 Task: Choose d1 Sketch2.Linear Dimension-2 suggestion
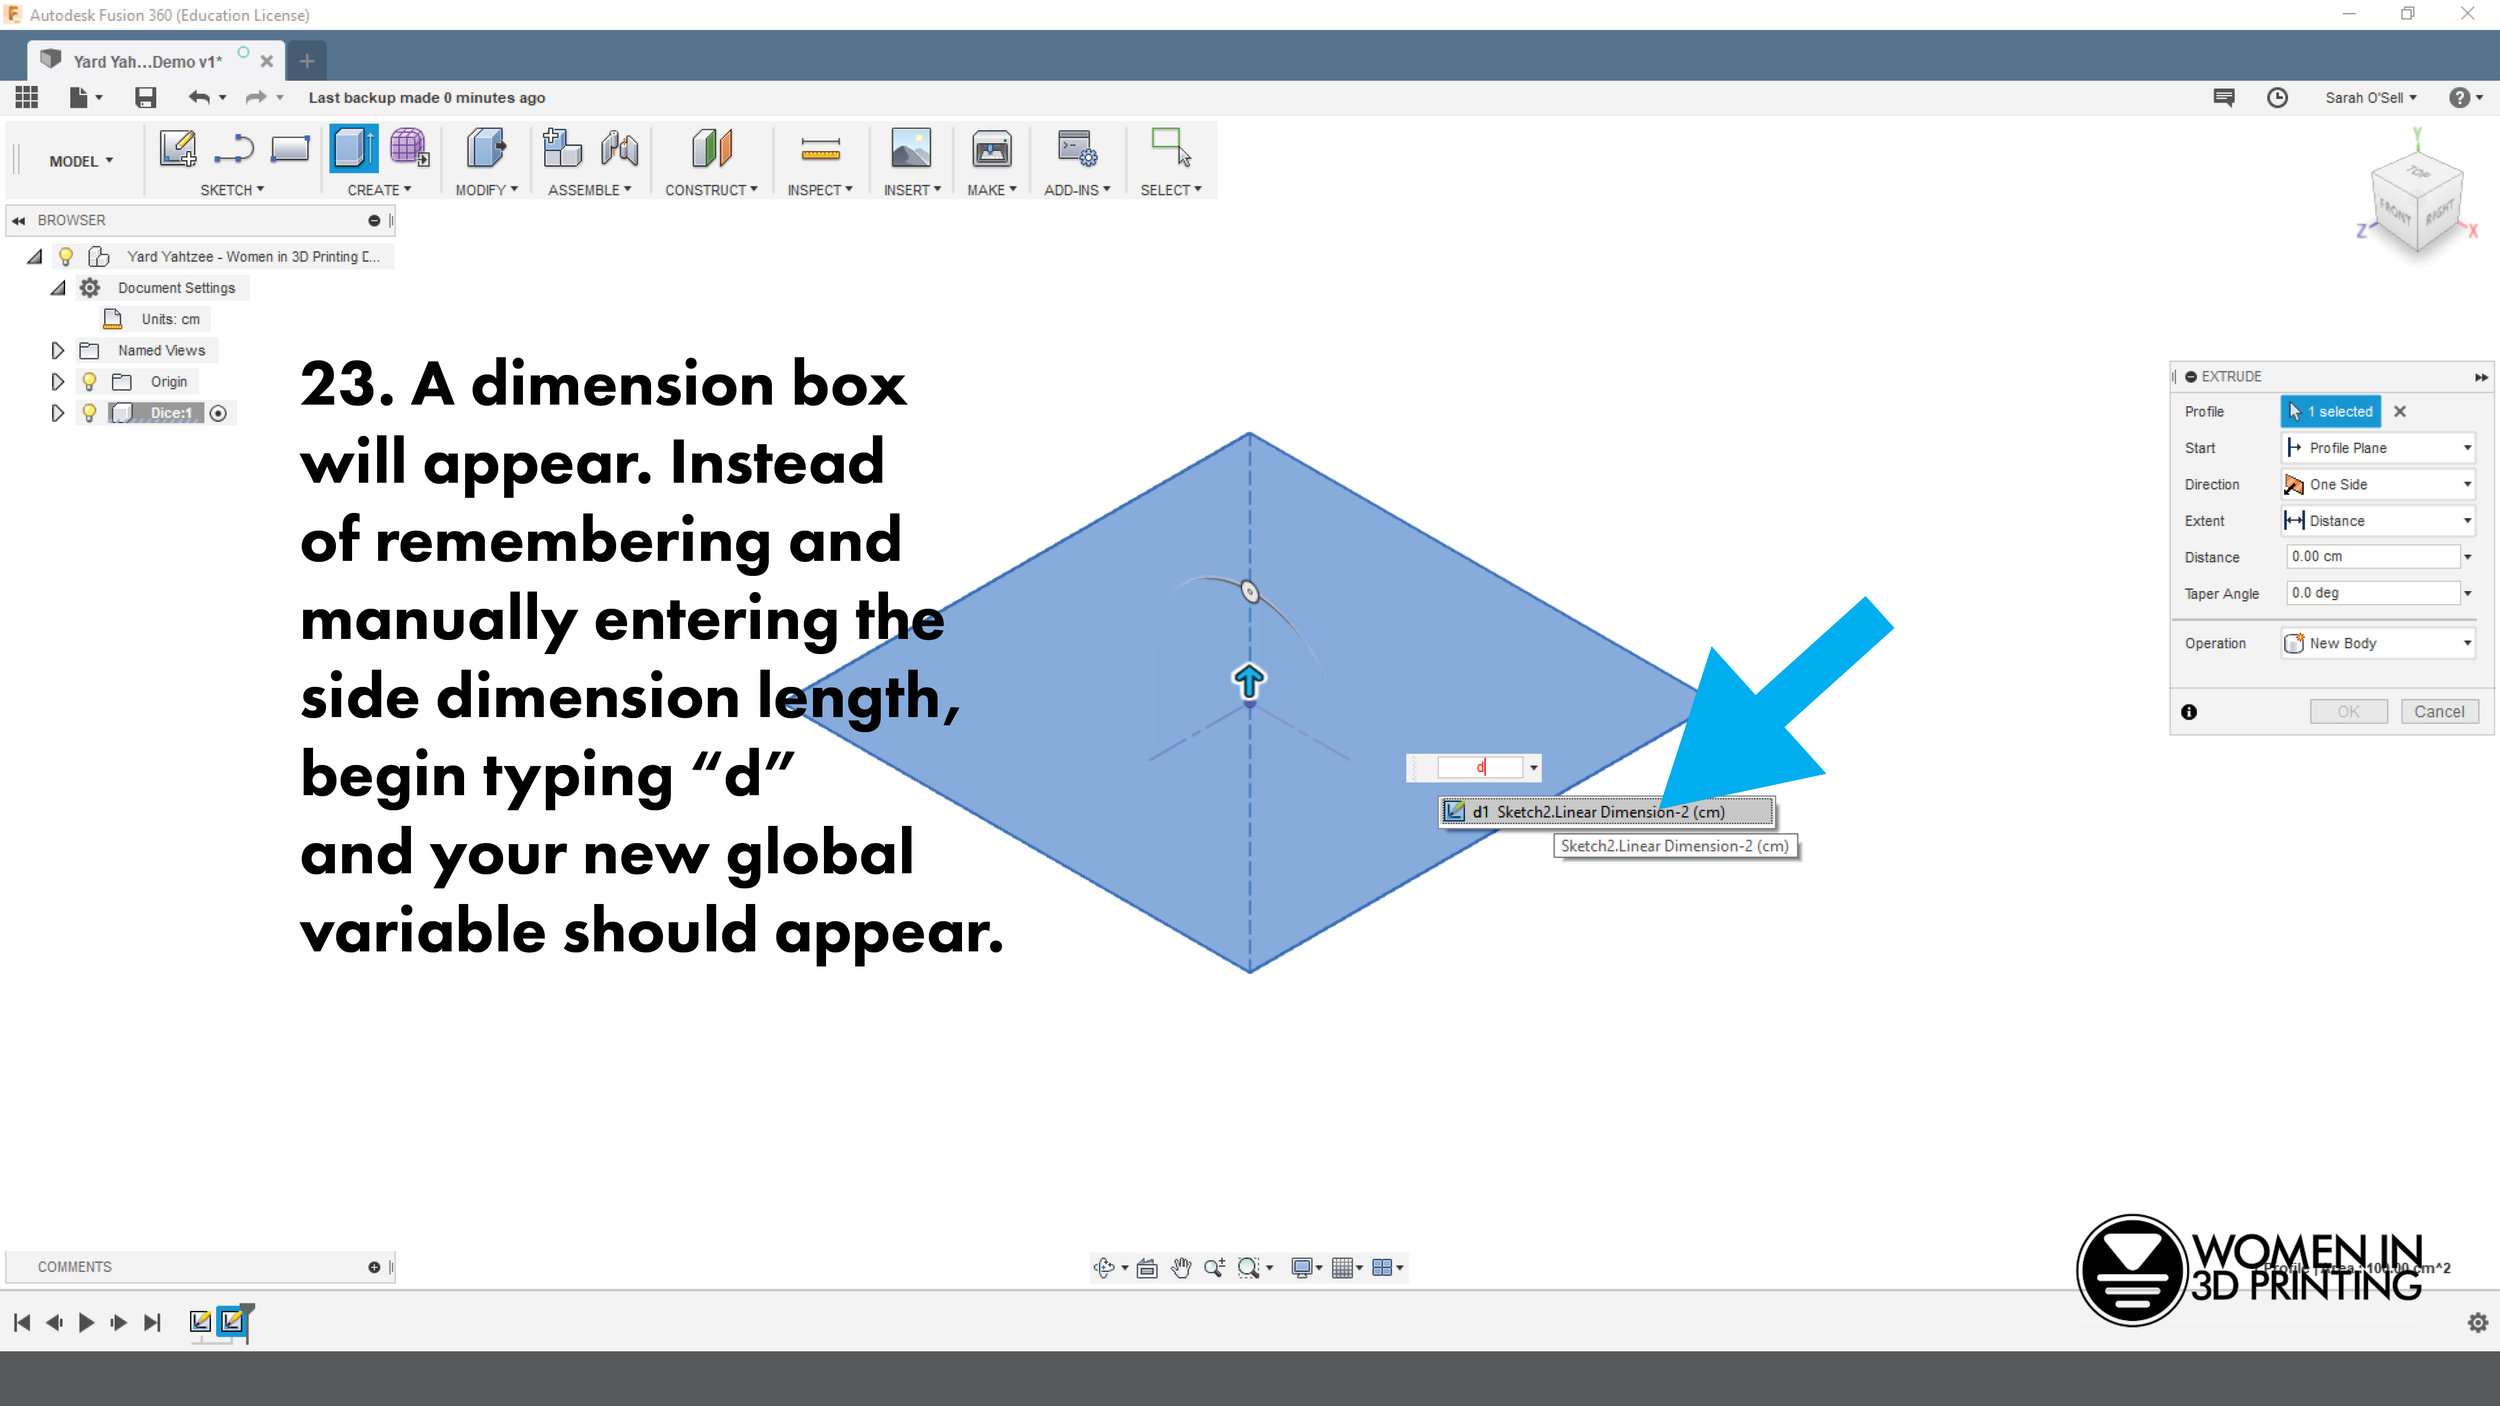pos(1607,812)
